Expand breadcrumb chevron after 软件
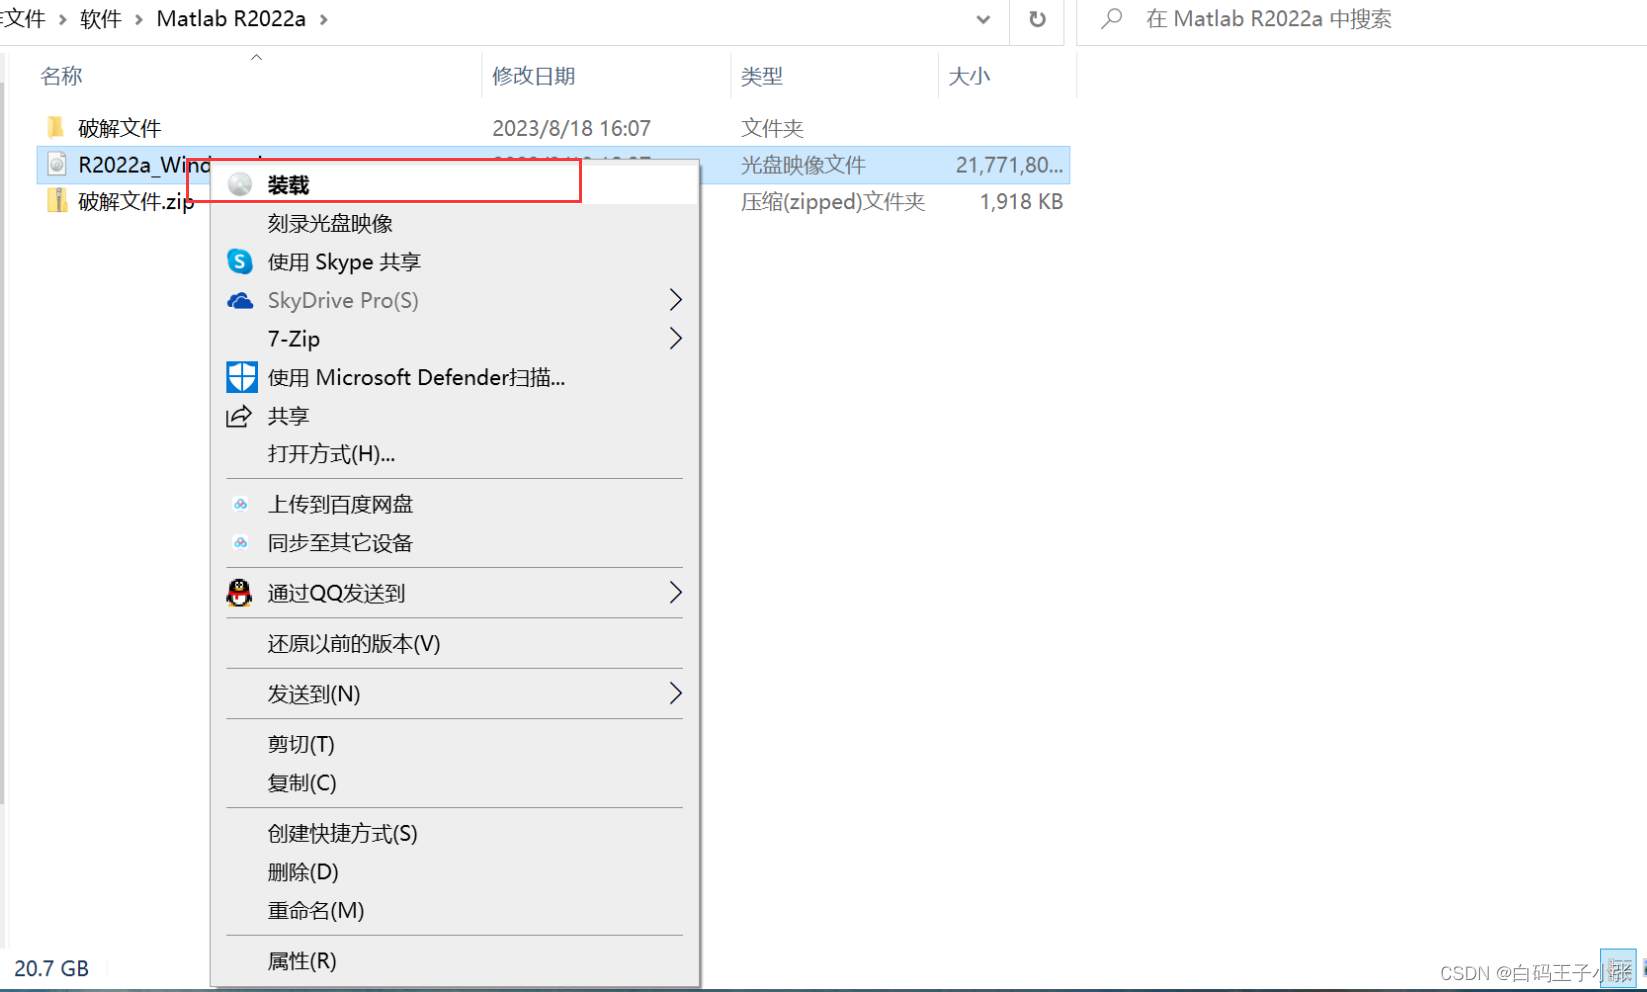The height and width of the screenshot is (992, 1647). (x=138, y=19)
